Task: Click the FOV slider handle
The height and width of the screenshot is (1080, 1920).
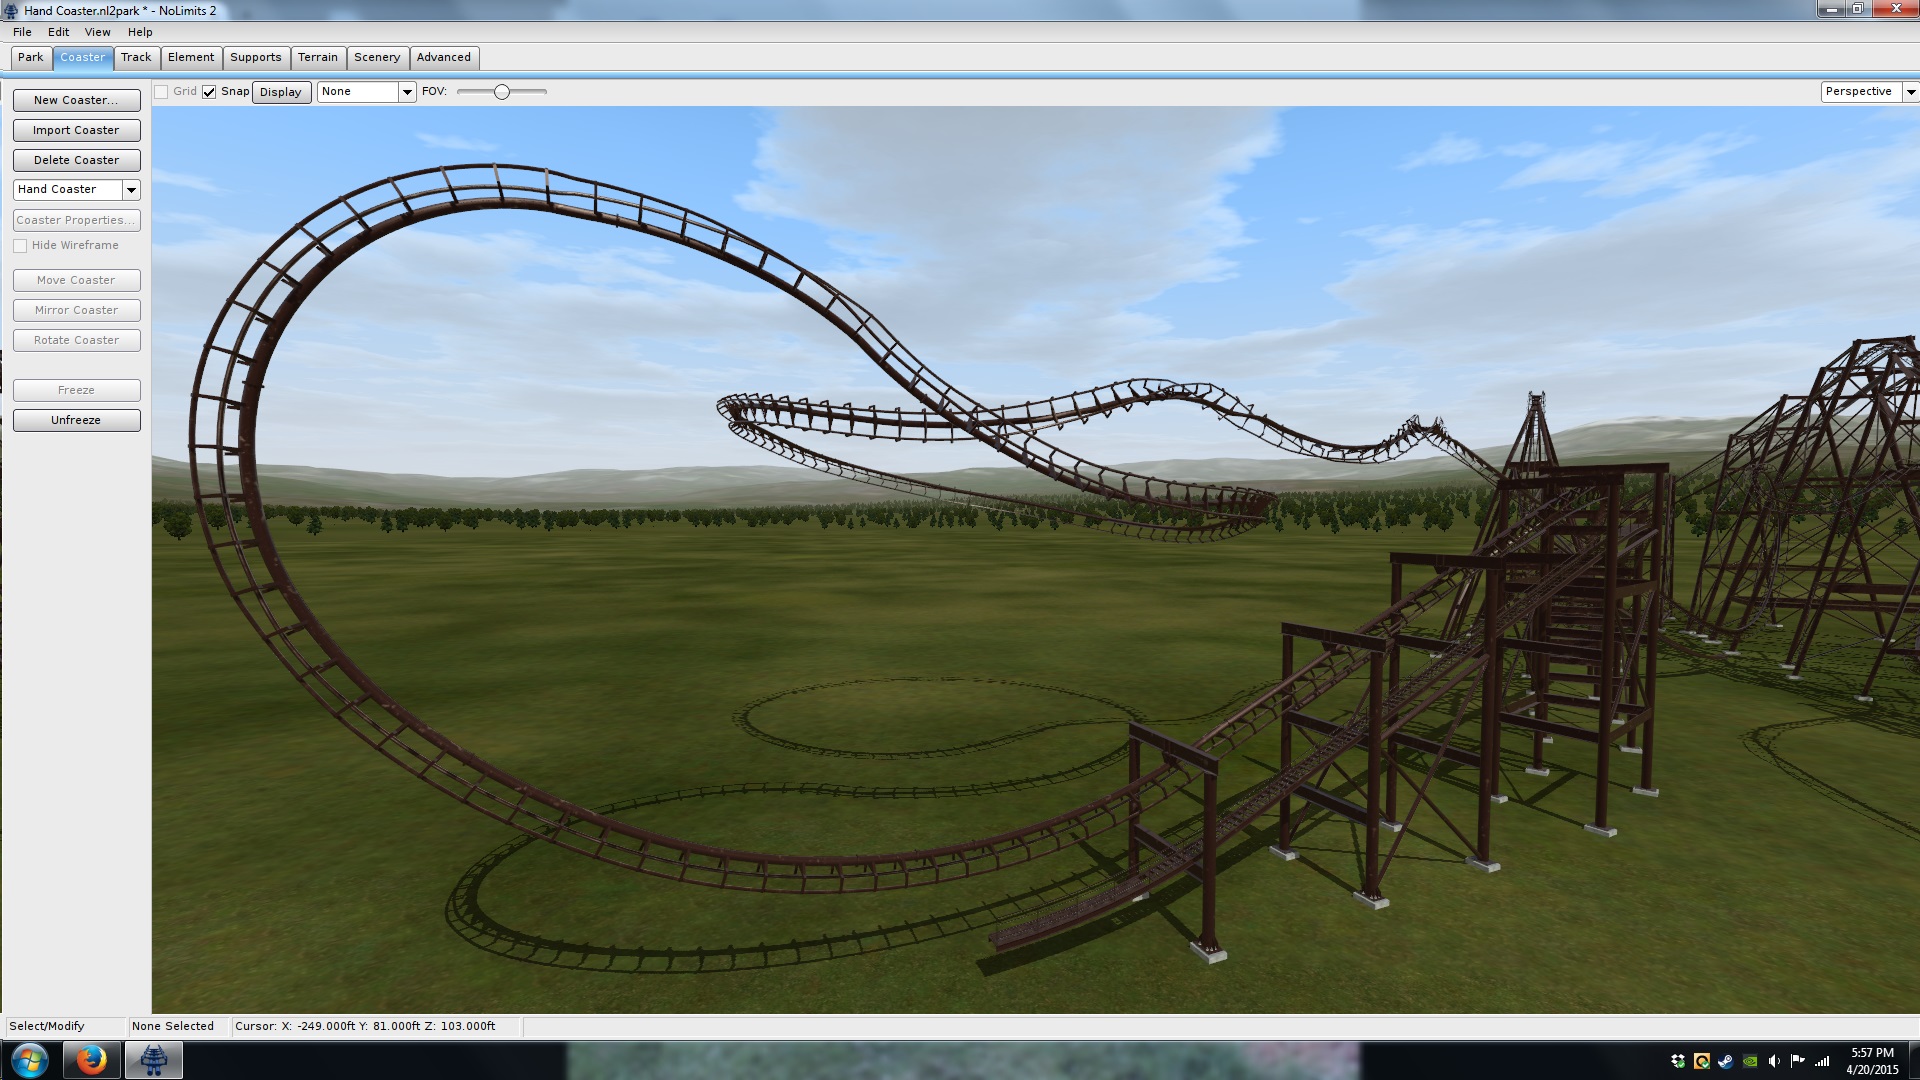Action: 502,92
